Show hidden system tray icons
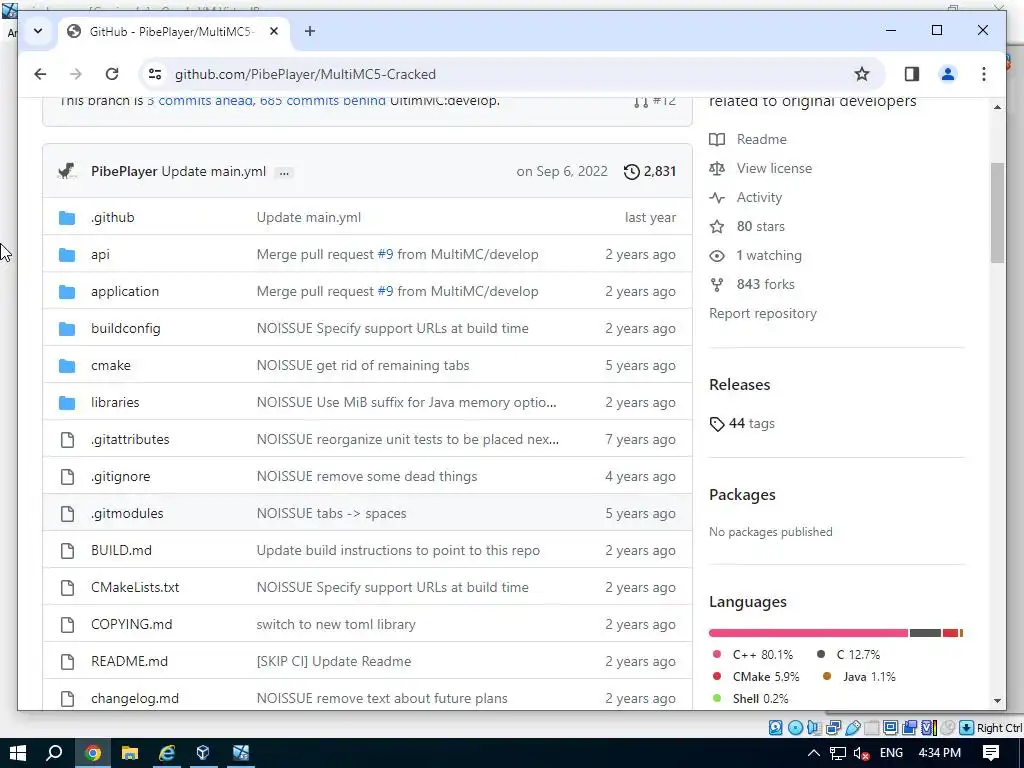The width and height of the screenshot is (1024, 768). pyautogui.click(x=813, y=754)
